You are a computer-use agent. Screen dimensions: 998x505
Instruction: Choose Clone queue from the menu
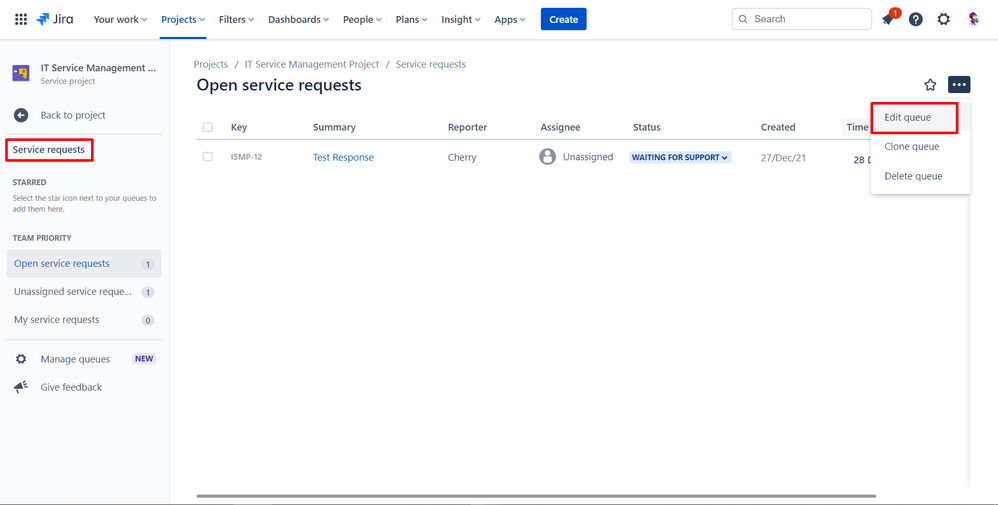click(x=920, y=146)
